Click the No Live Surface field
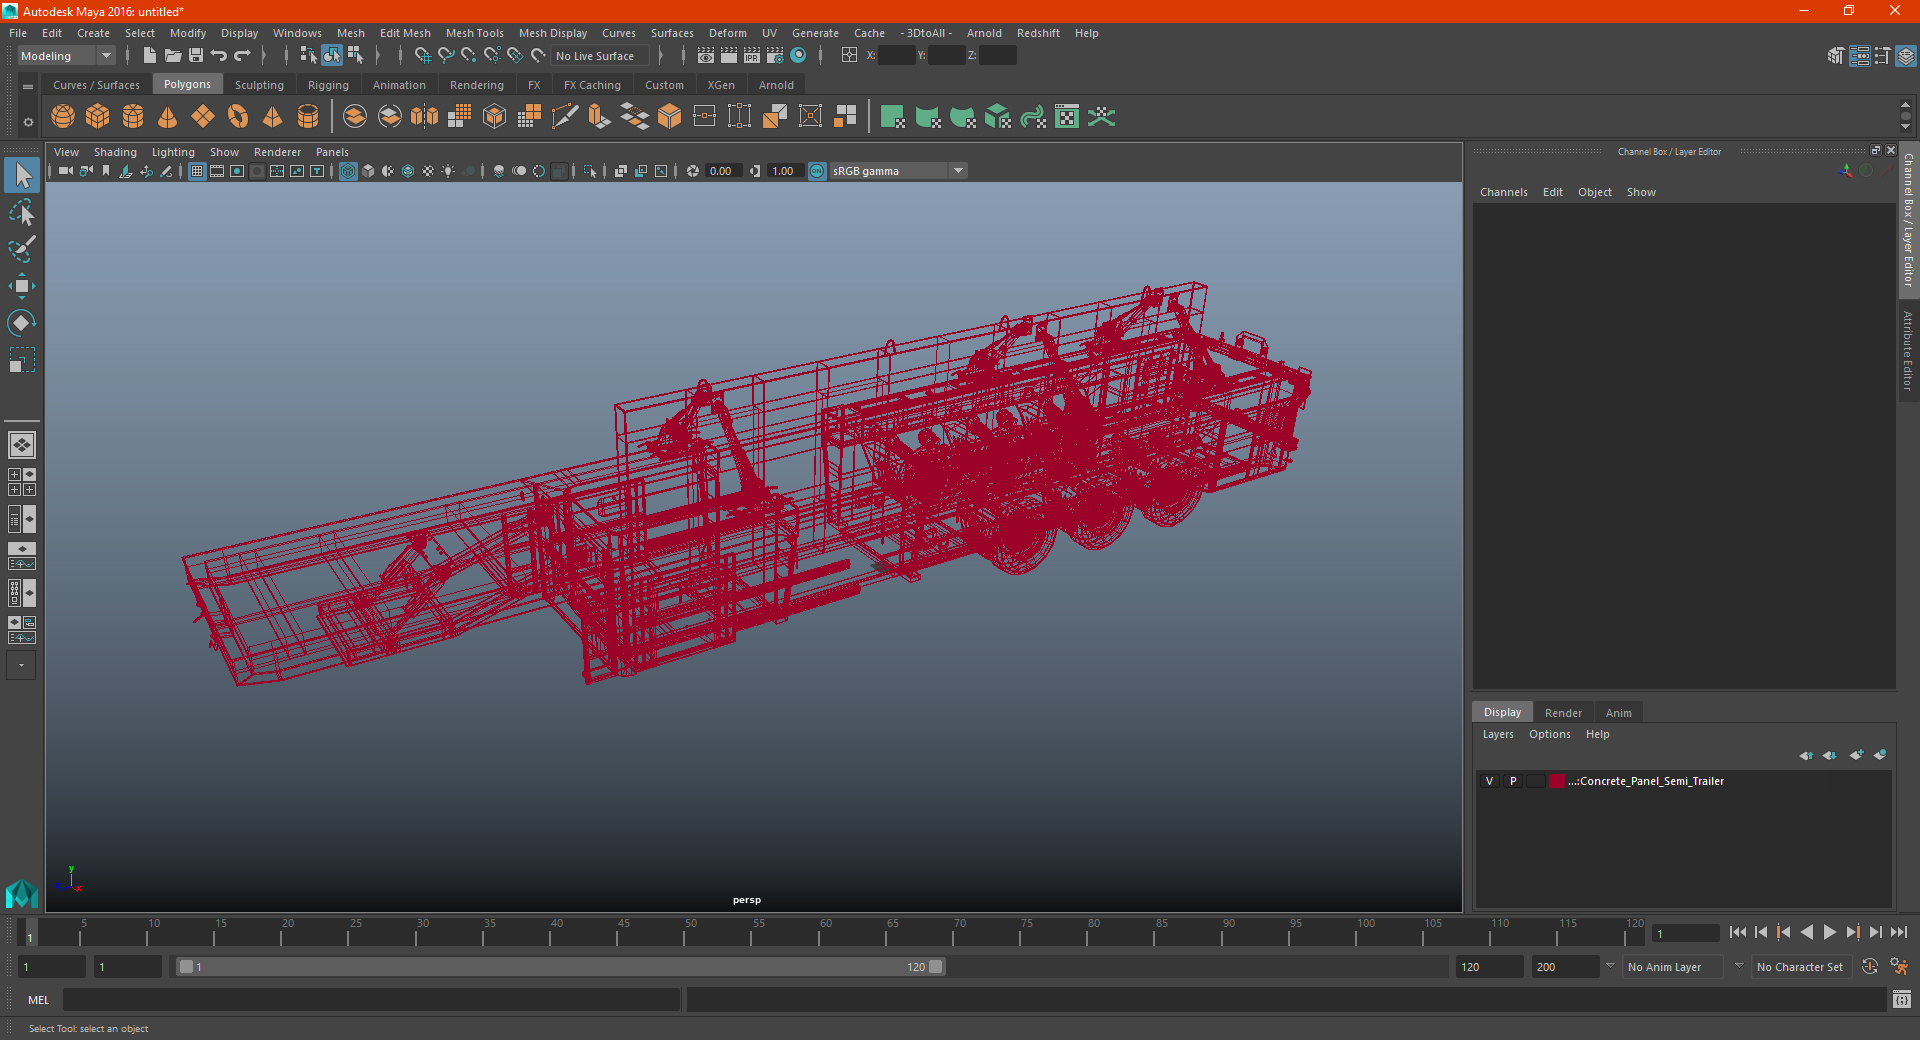This screenshot has height=1040, width=1920. tap(600, 56)
